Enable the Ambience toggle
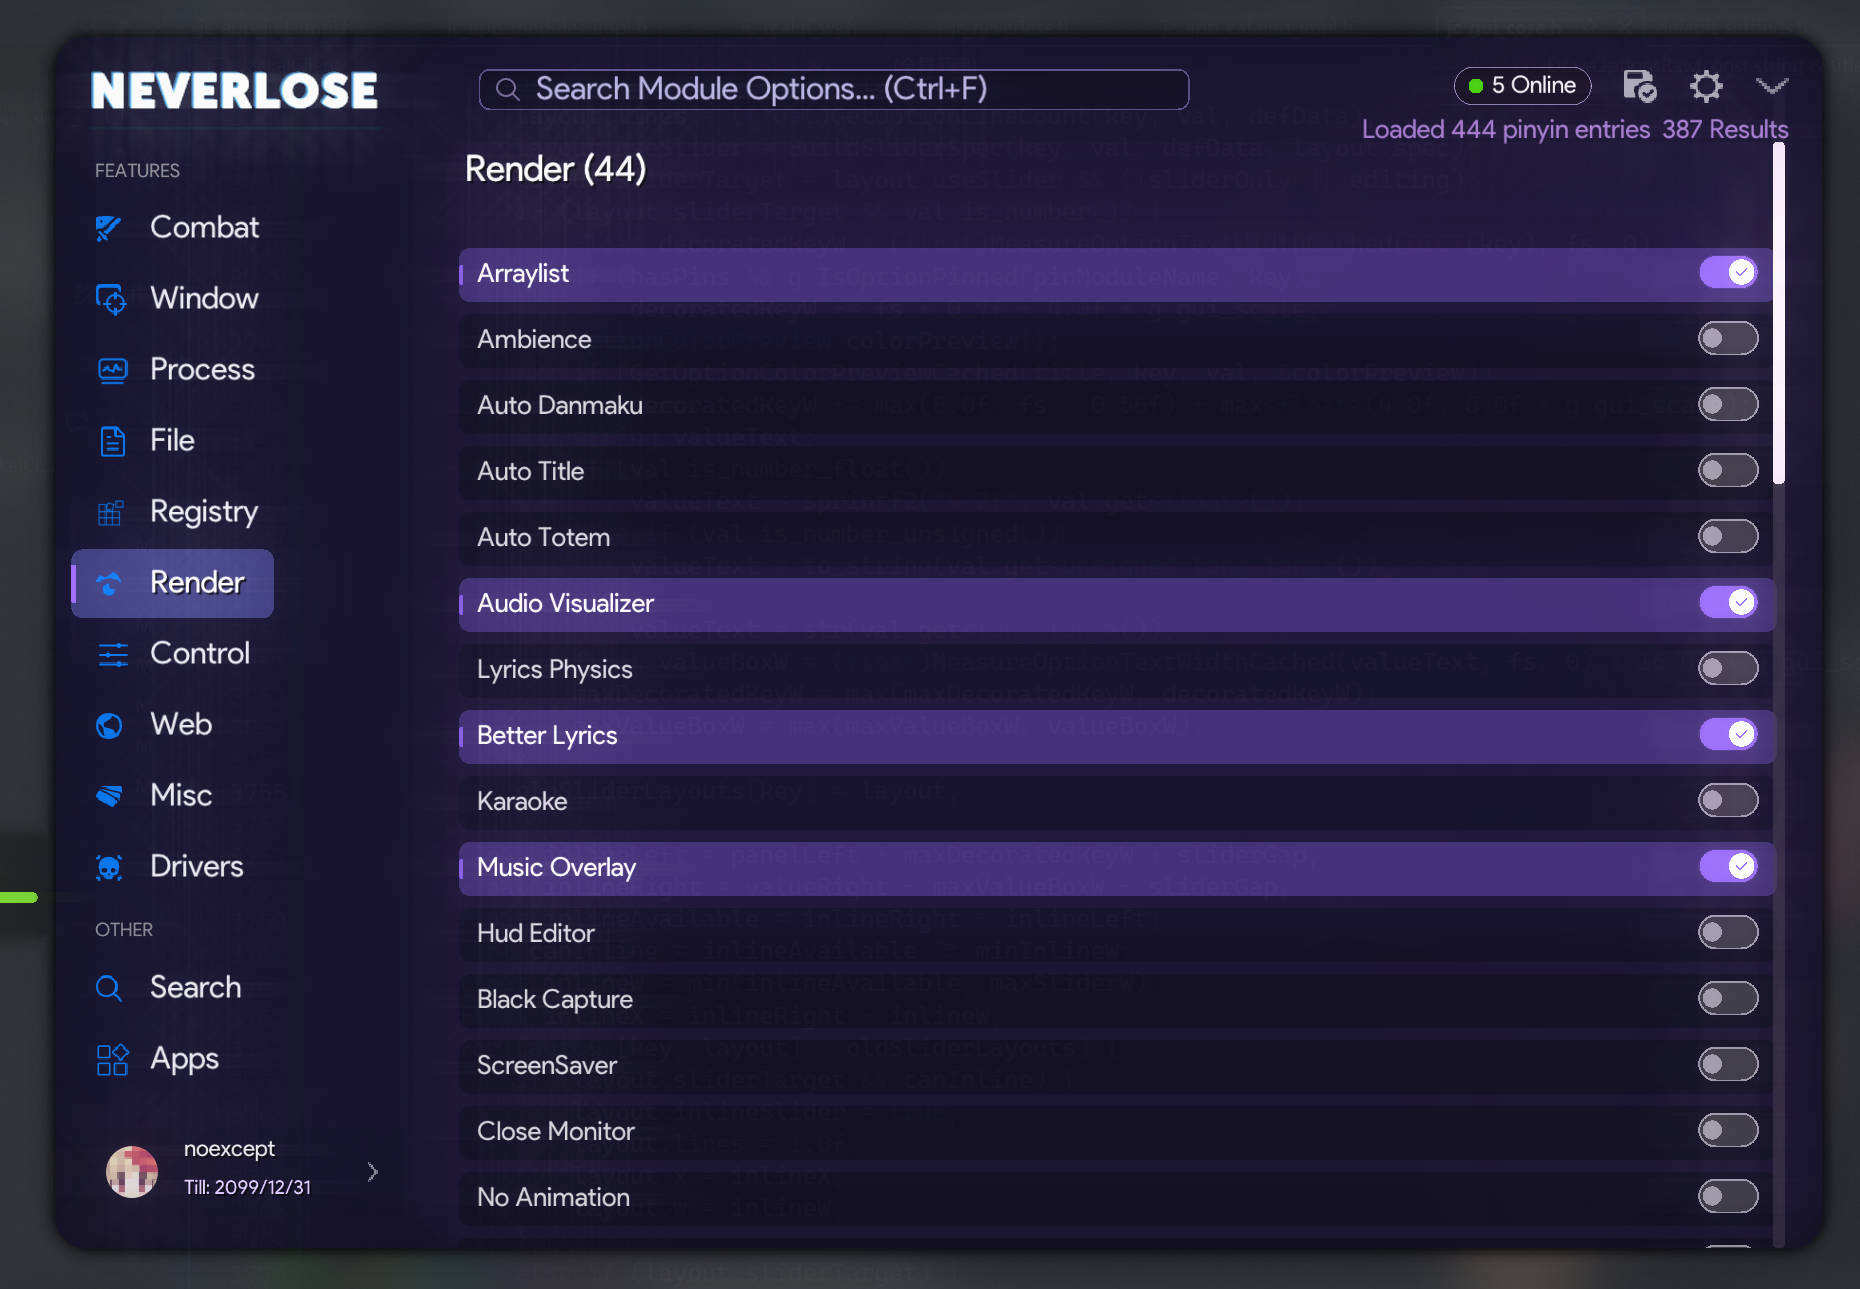Image resolution: width=1860 pixels, height=1289 pixels. pos(1728,339)
